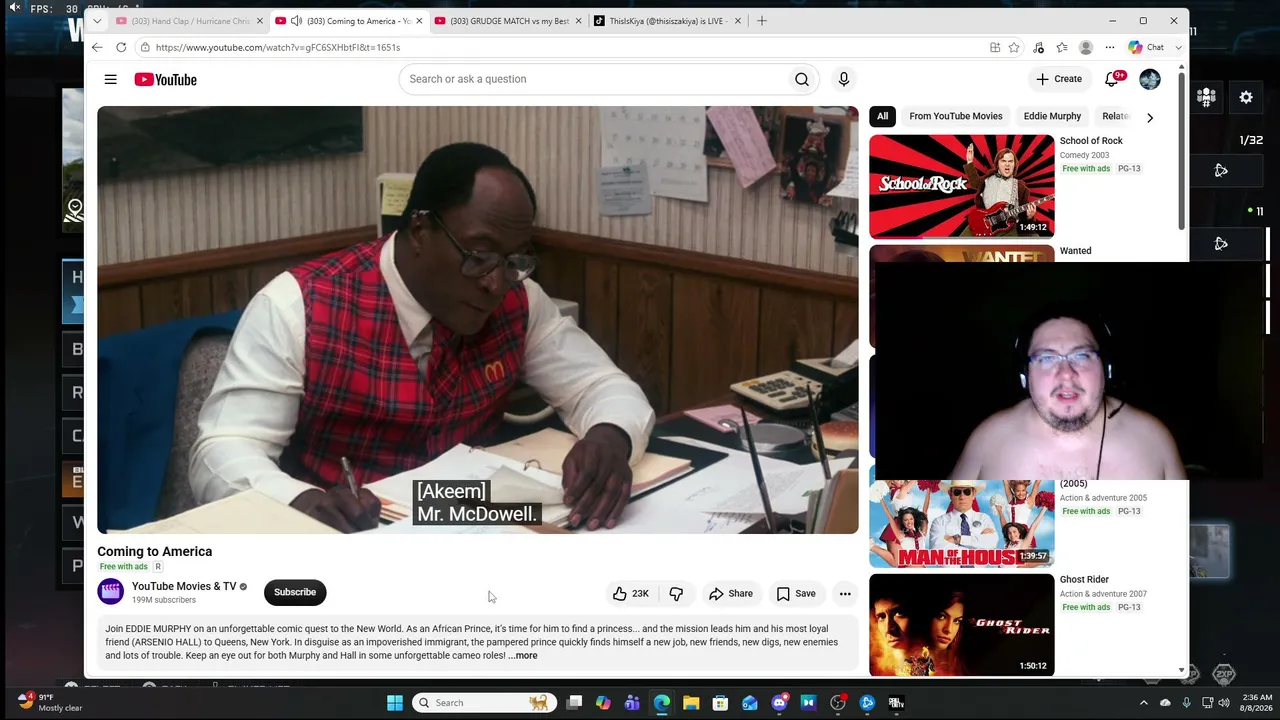The image size is (1280, 720).
Task: Open the Ghost Rider thumbnail
Action: point(961,625)
